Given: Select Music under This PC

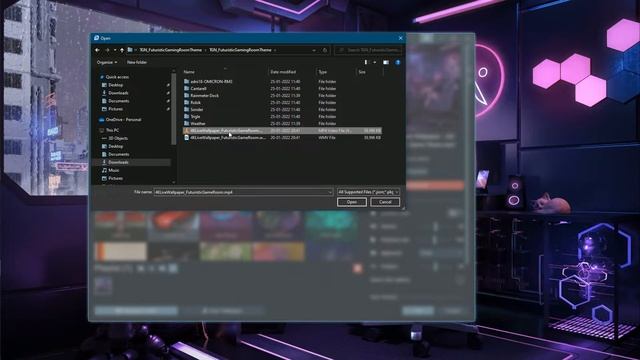Looking at the screenshot, I should (113, 170).
